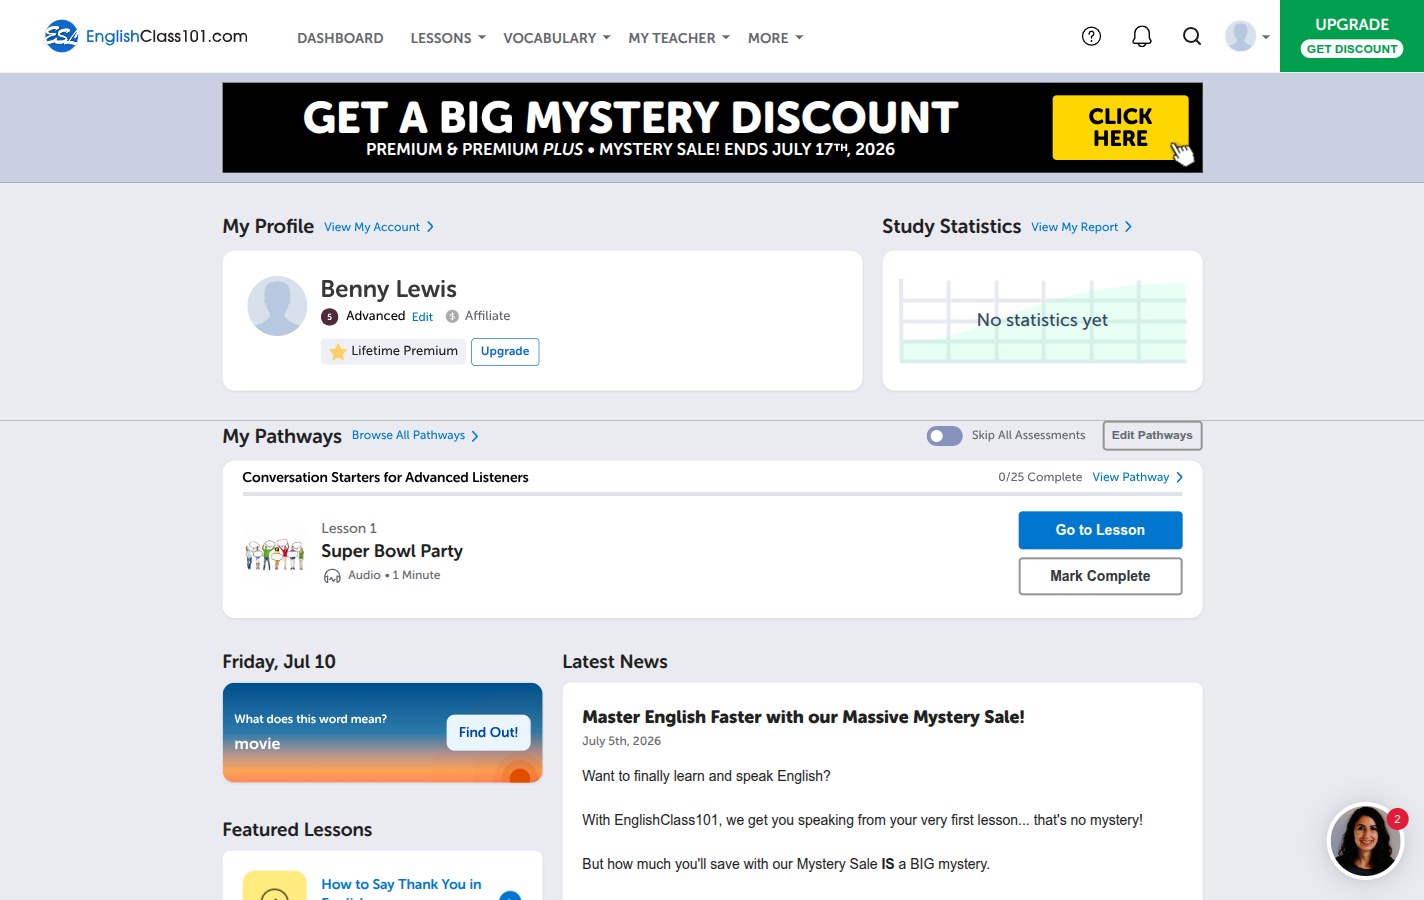Click the Lifetime Premium star icon

[x=338, y=351]
